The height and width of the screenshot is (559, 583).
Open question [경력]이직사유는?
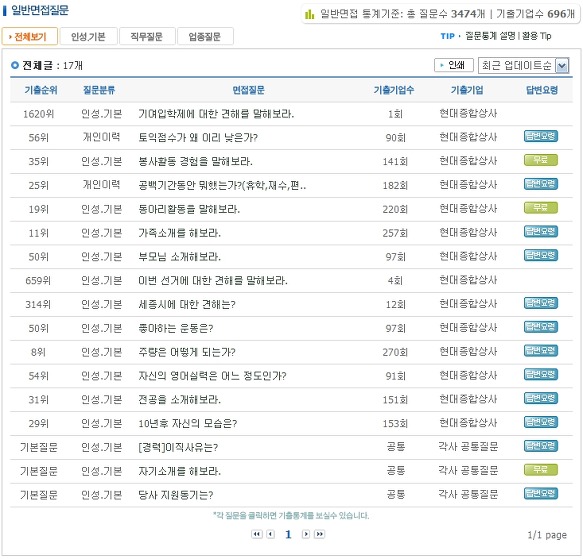178,447
